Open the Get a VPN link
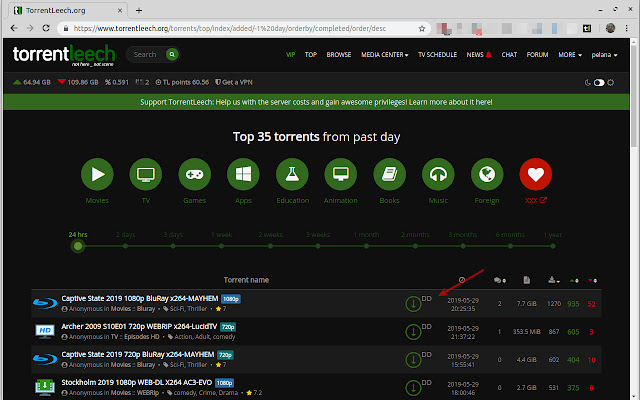 tap(234, 82)
